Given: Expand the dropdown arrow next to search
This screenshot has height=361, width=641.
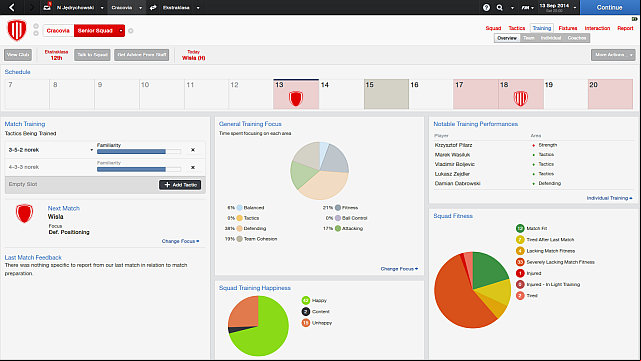Looking at the screenshot, I should click(x=512, y=8).
